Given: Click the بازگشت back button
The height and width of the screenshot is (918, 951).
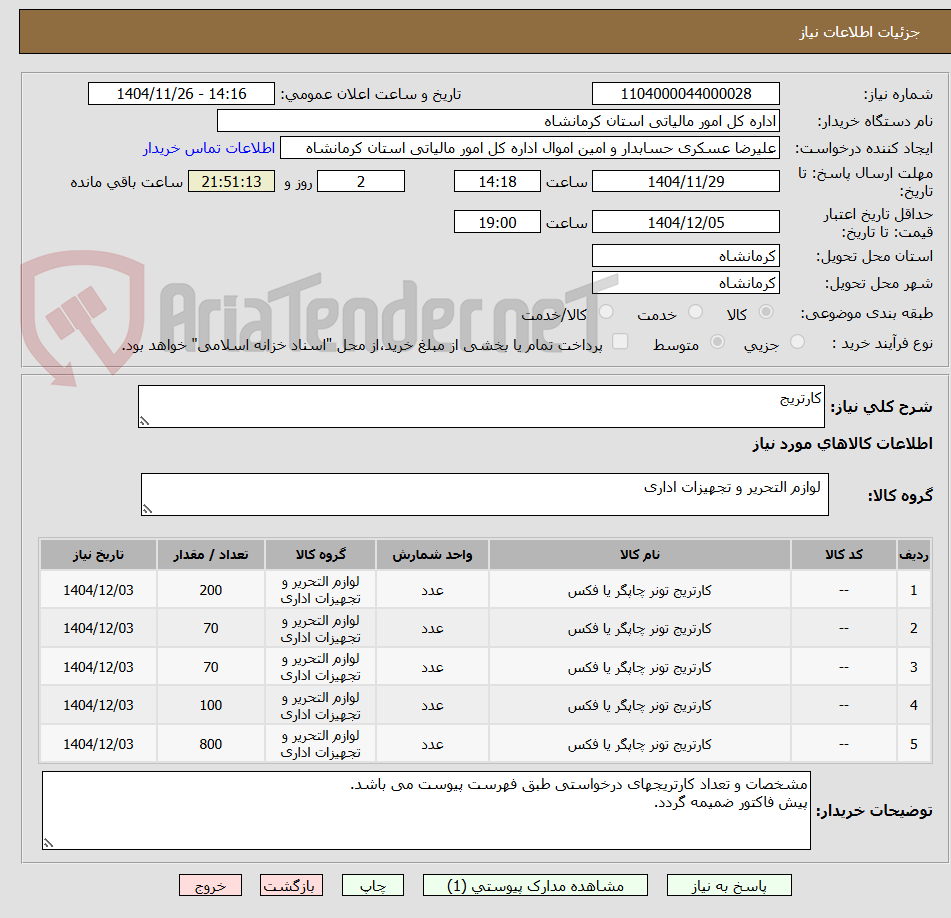Looking at the screenshot, I should (x=291, y=885).
